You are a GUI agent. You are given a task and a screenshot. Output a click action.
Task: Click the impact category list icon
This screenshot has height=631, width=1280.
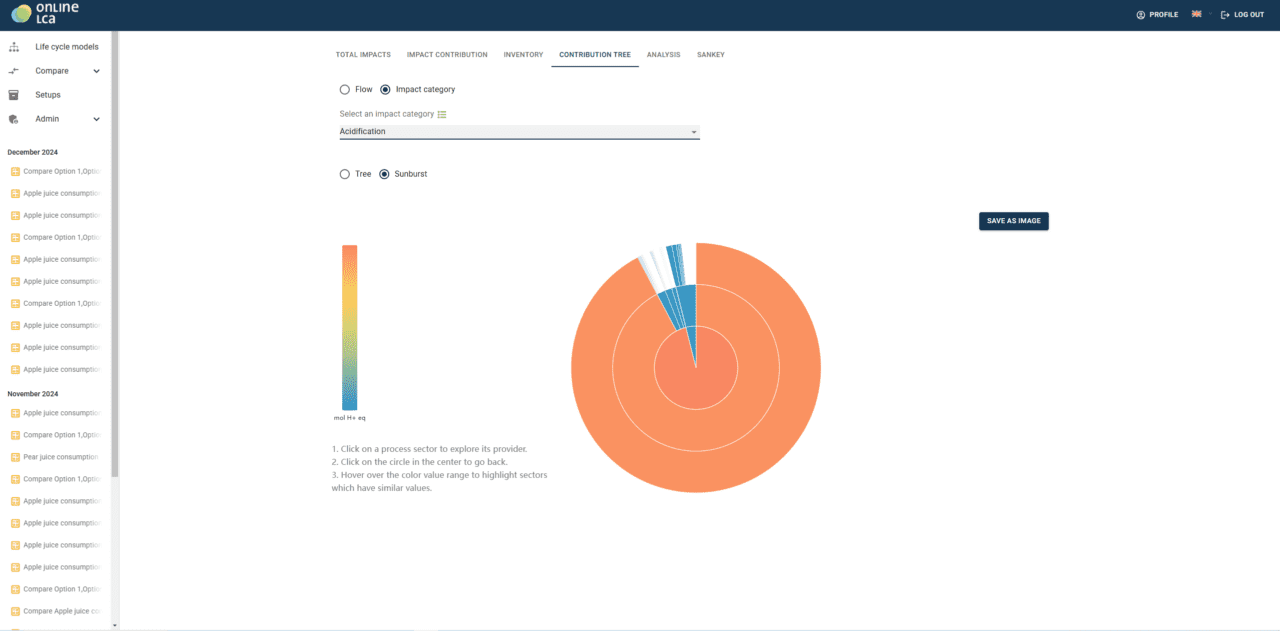click(442, 114)
